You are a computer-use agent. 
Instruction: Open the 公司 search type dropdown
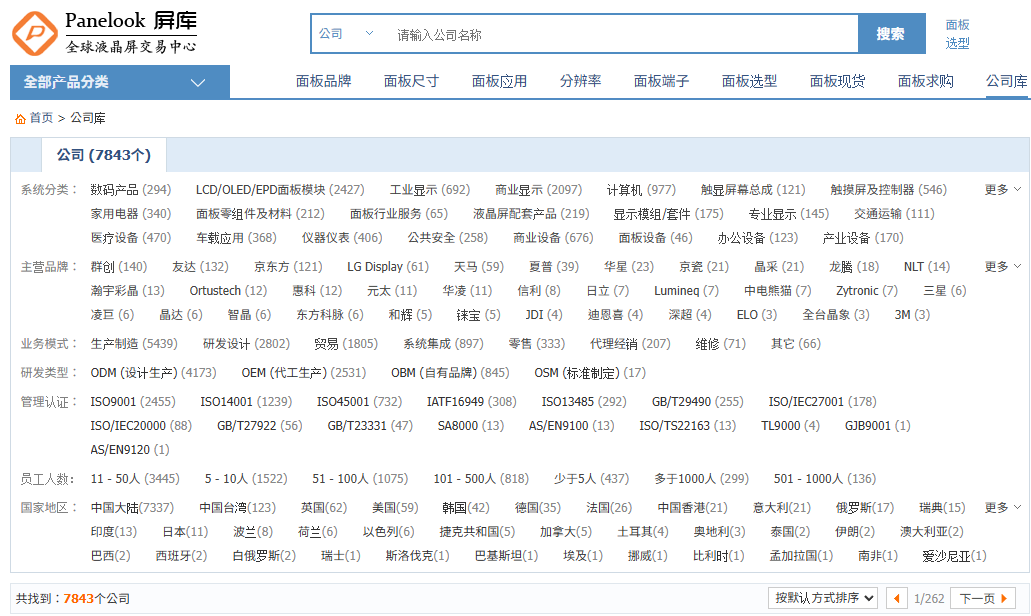[x=346, y=34]
